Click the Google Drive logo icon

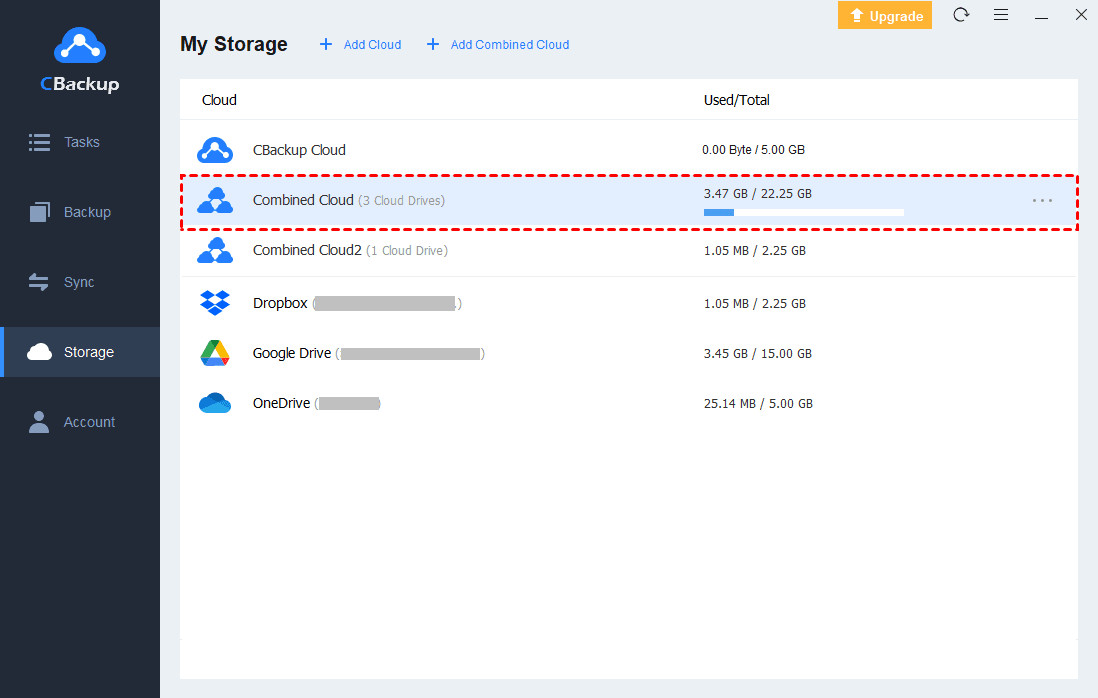click(215, 354)
